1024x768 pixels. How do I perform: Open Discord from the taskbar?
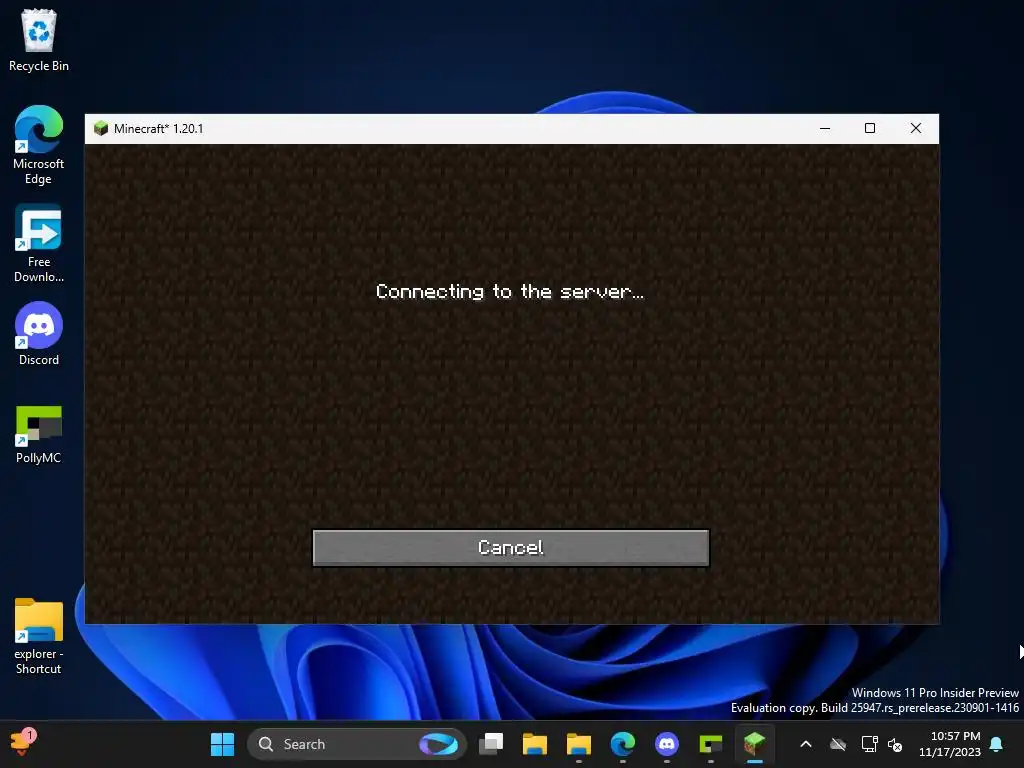667,744
